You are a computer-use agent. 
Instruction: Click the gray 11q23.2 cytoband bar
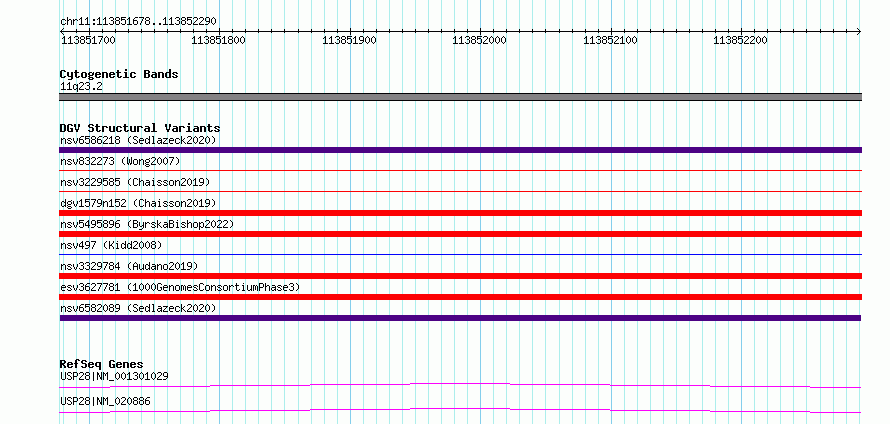coord(460,97)
